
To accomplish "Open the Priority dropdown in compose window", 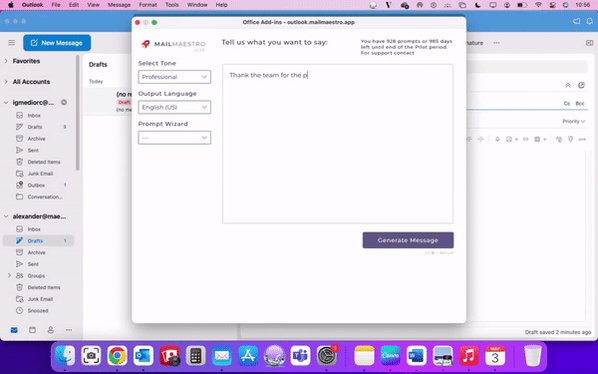I will pos(574,121).
